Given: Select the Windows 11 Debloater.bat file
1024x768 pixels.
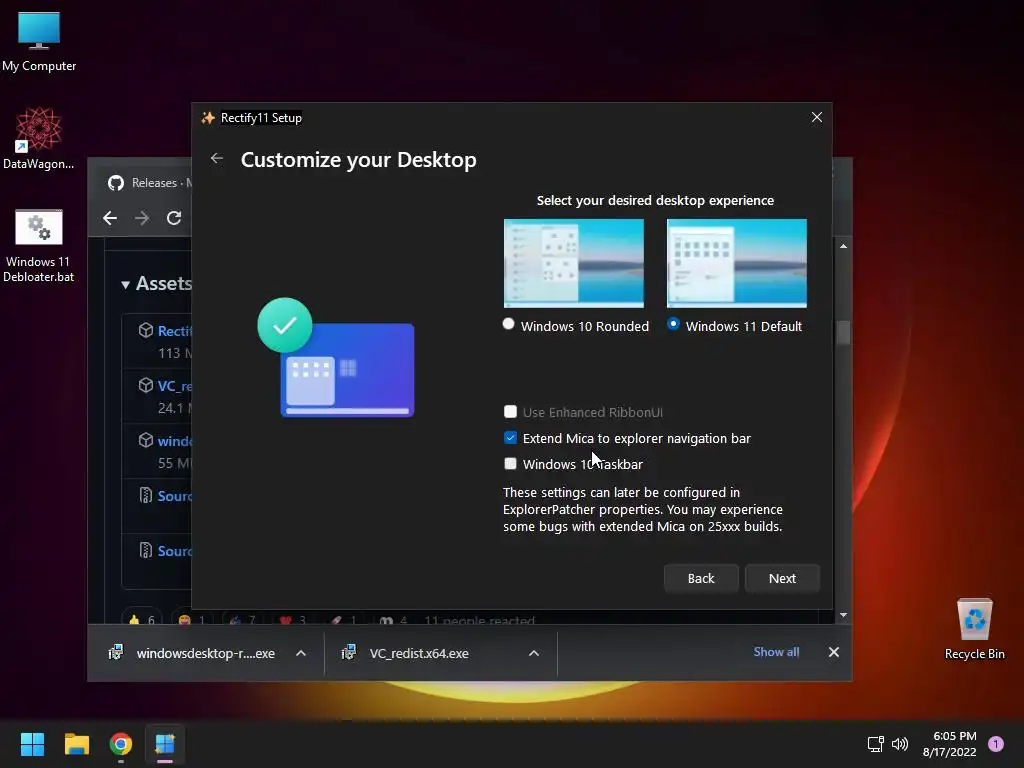Looking at the screenshot, I should 39,246.
